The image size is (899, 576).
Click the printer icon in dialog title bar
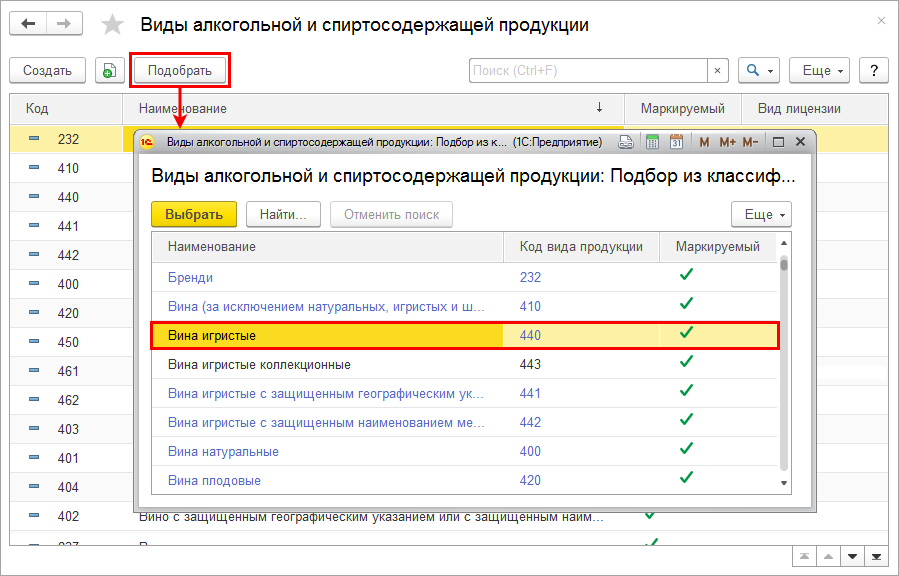[x=626, y=142]
